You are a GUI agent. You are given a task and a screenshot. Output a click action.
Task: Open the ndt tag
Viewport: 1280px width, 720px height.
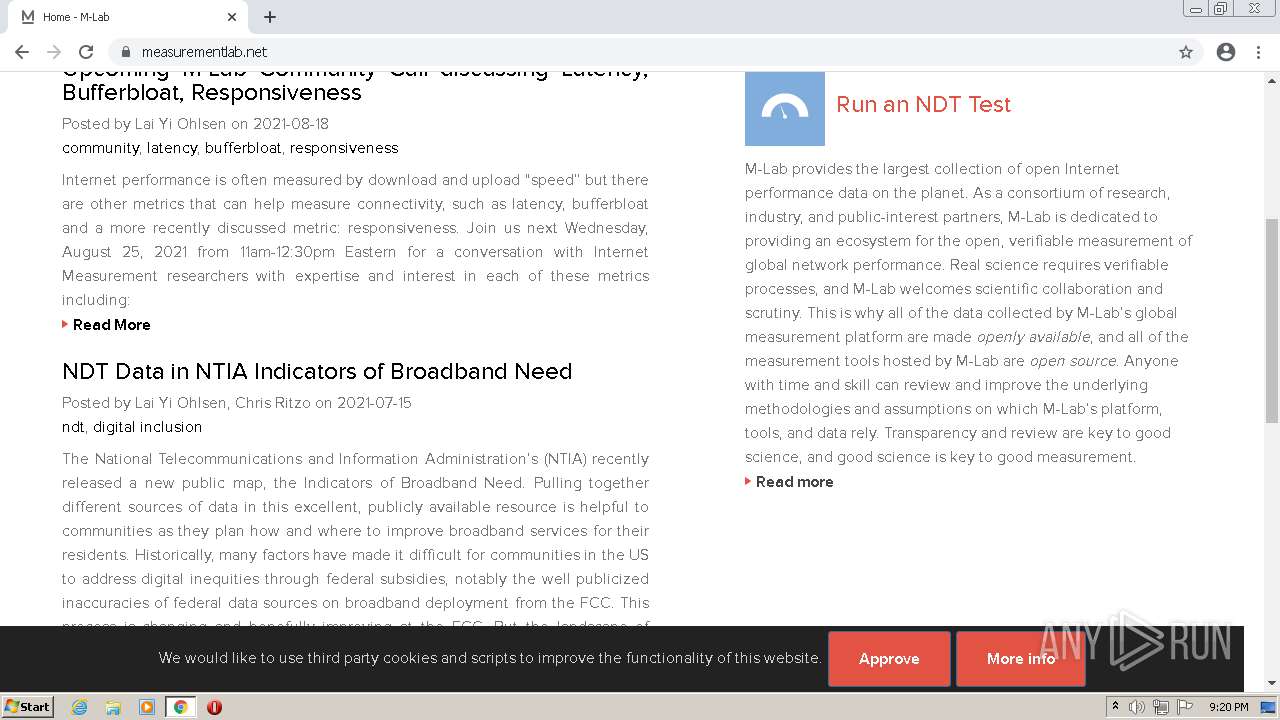pos(73,427)
